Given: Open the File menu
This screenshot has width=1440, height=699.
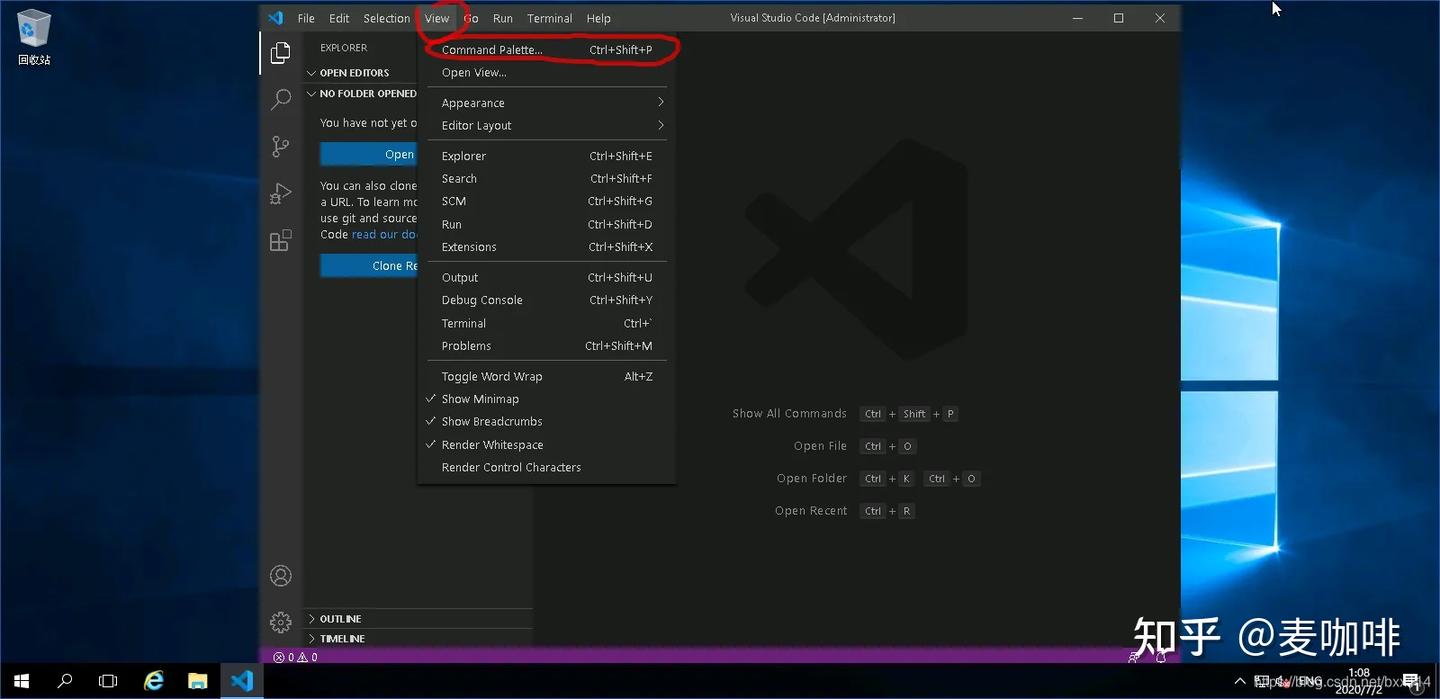Looking at the screenshot, I should tap(306, 18).
